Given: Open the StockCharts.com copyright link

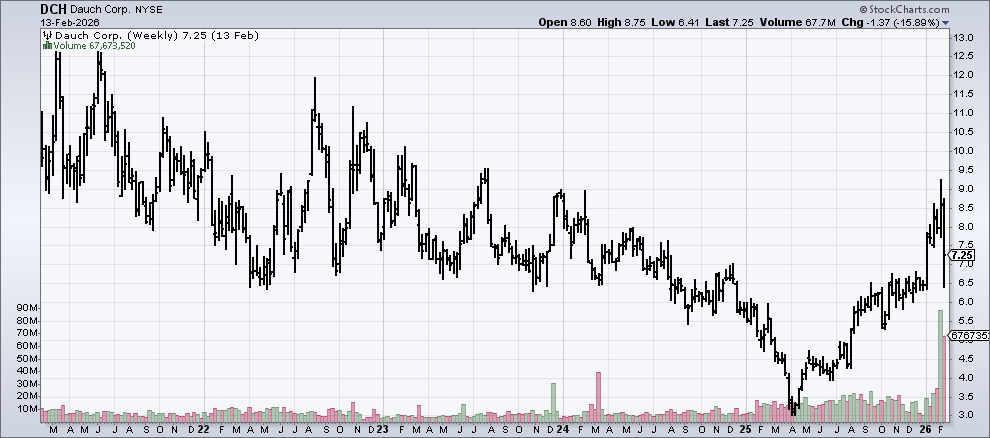Looking at the screenshot, I should point(904,9).
